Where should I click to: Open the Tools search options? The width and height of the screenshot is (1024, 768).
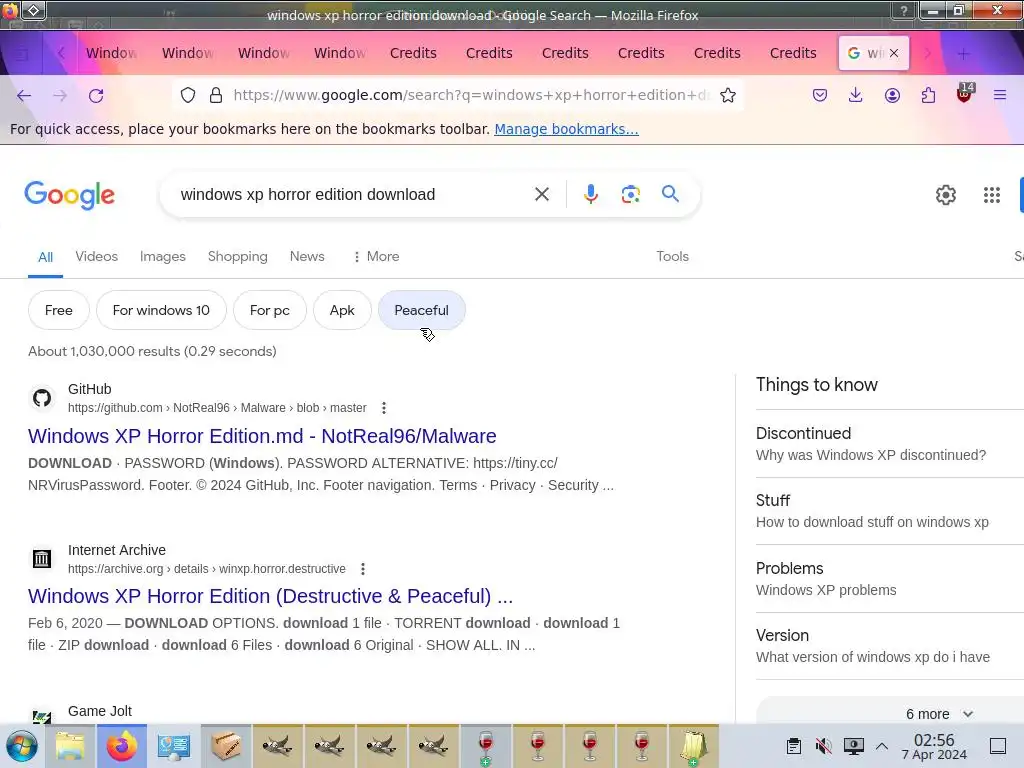(672, 256)
